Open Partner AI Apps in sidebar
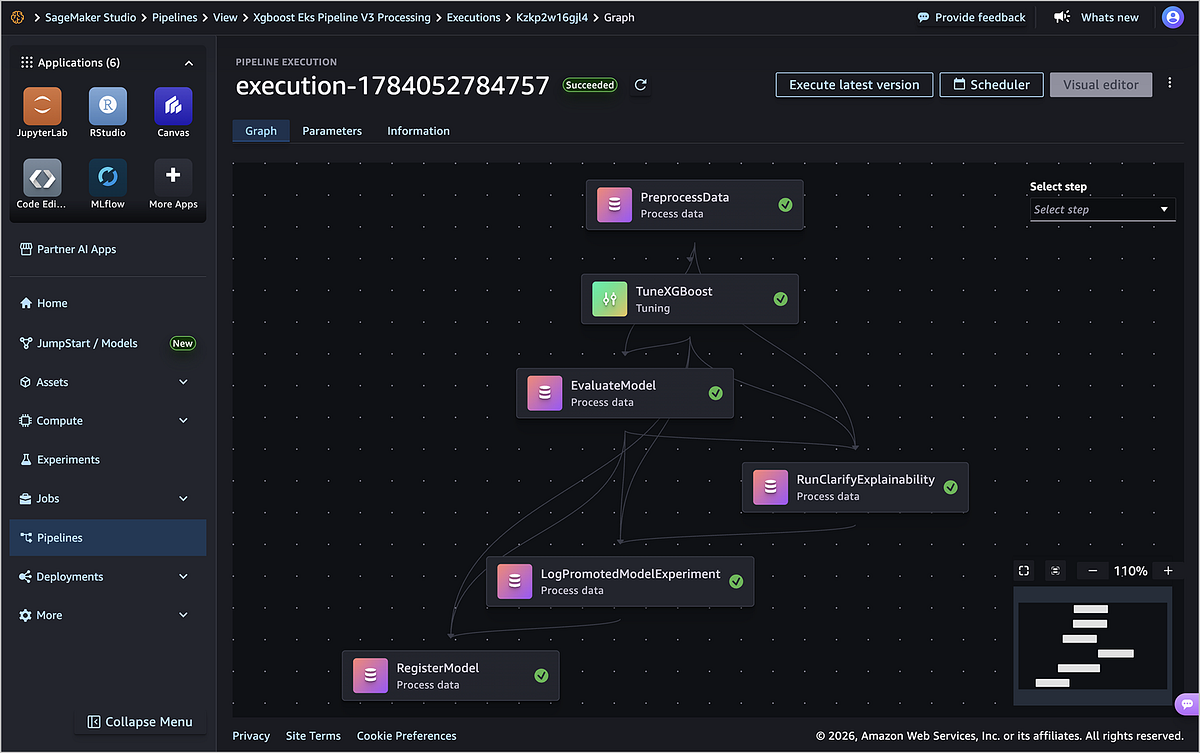Image resolution: width=1200 pixels, height=753 pixels. point(108,249)
